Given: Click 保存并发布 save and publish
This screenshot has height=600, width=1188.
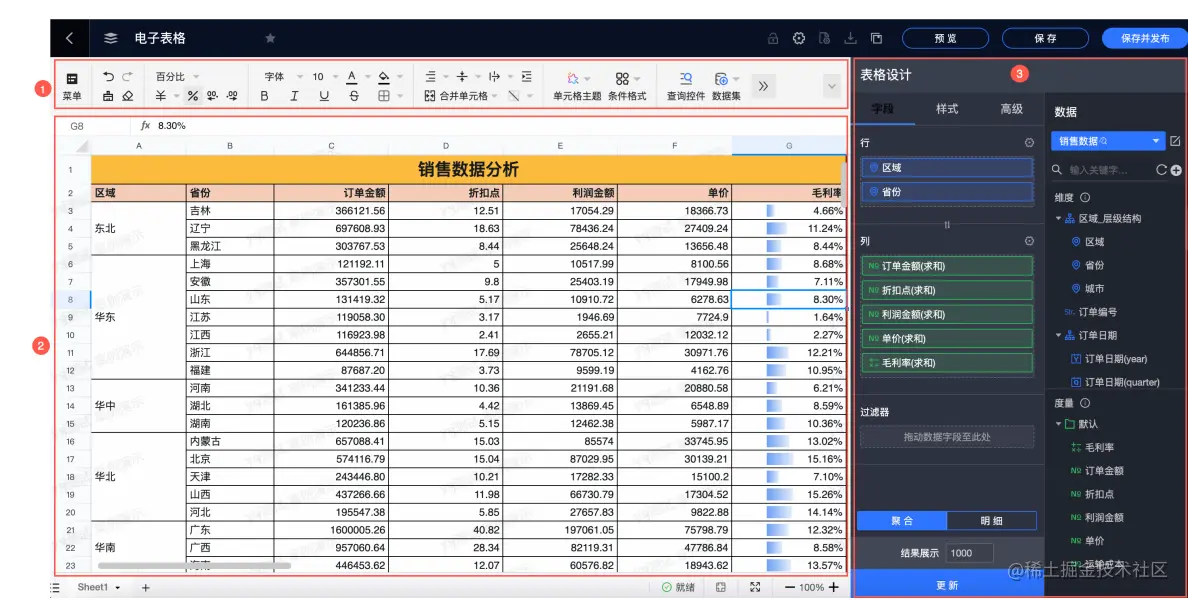Looking at the screenshot, I should (1145, 39).
